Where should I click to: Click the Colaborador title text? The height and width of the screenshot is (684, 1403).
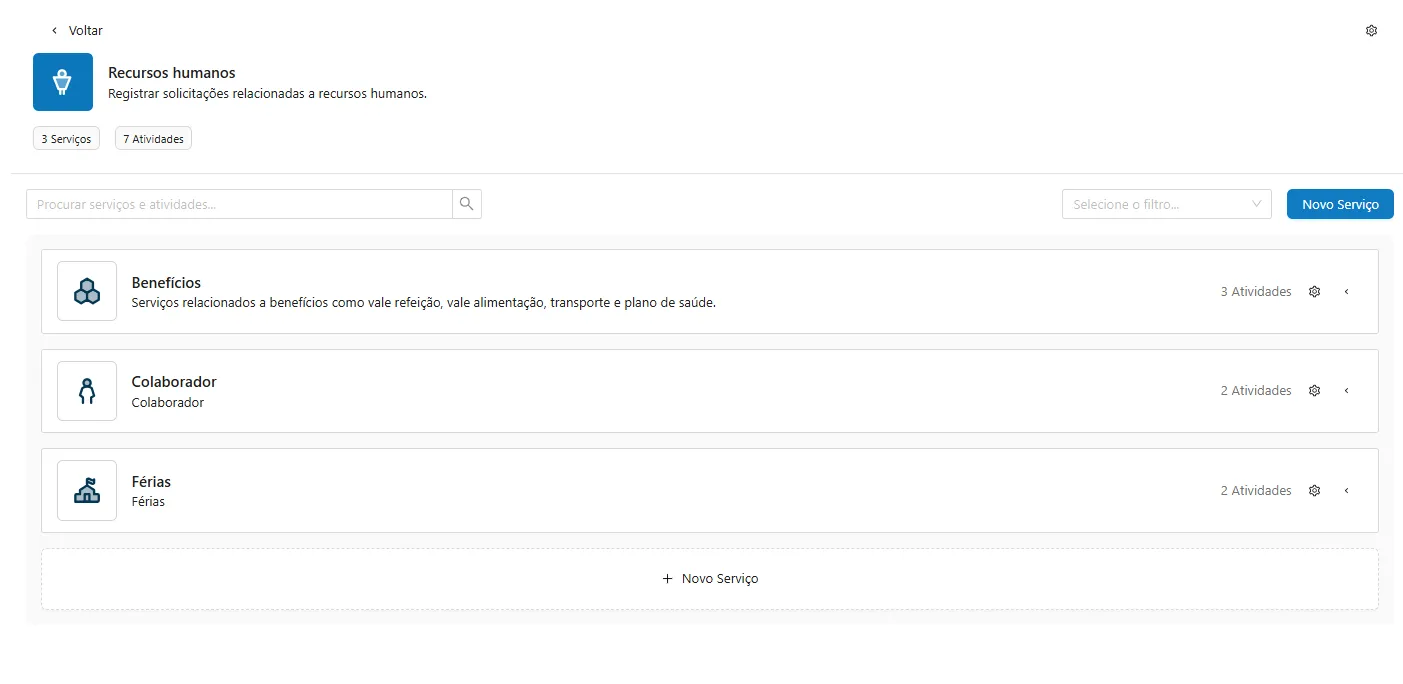(174, 382)
